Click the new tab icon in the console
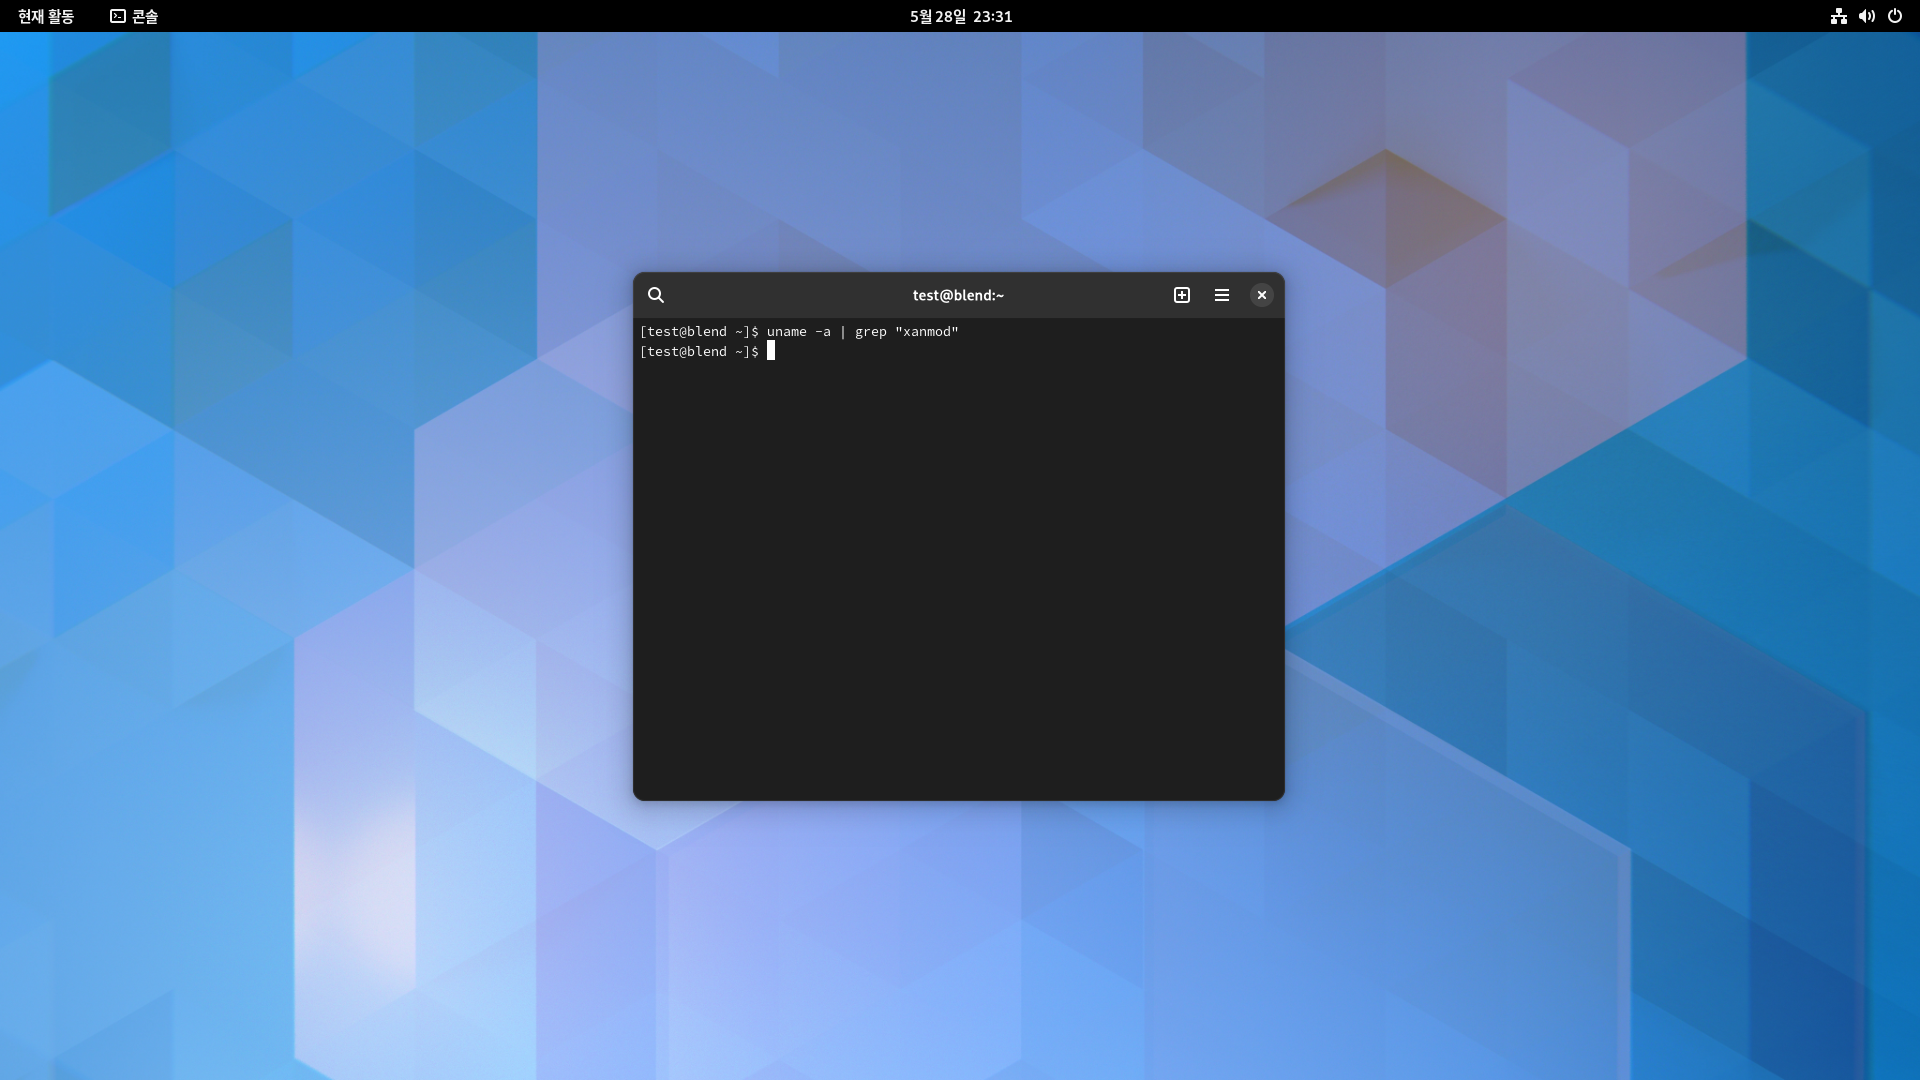Viewport: 1920px width, 1080px height. pyautogui.click(x=1182, y=295)
